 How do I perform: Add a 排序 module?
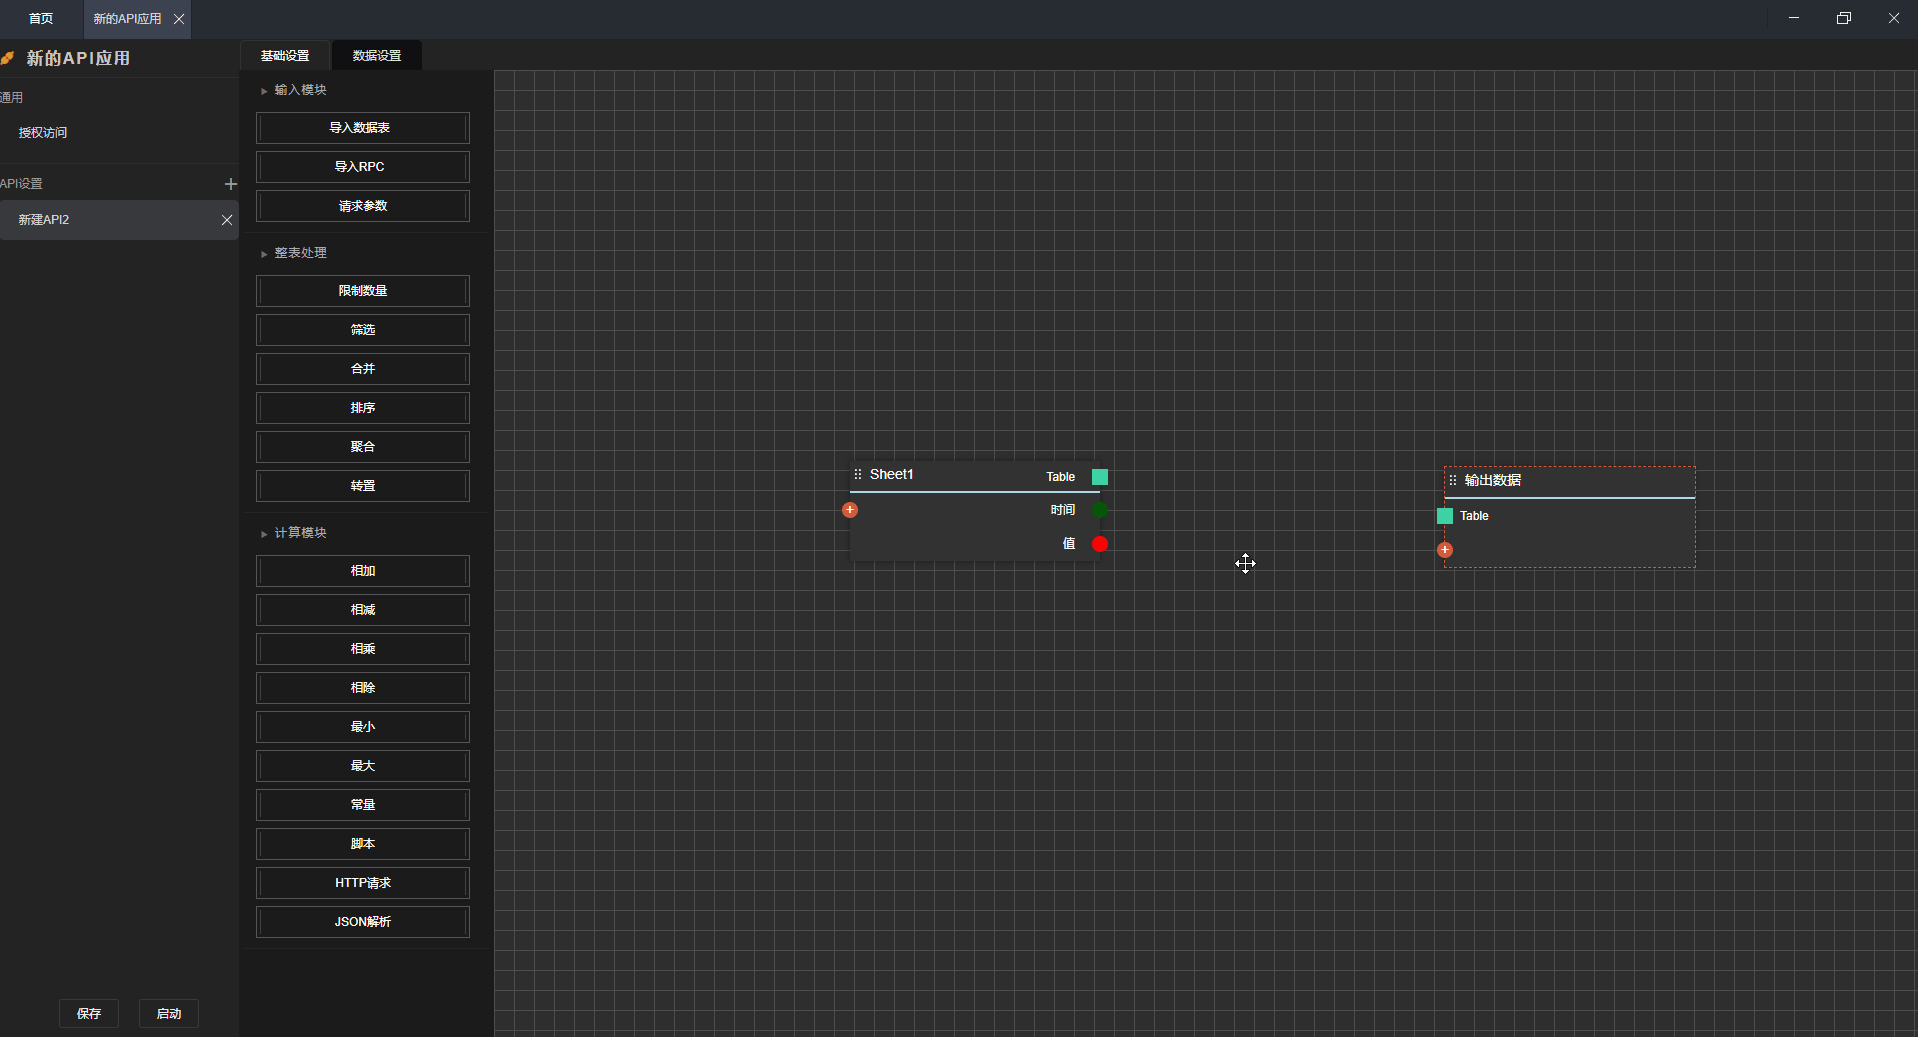363,408
